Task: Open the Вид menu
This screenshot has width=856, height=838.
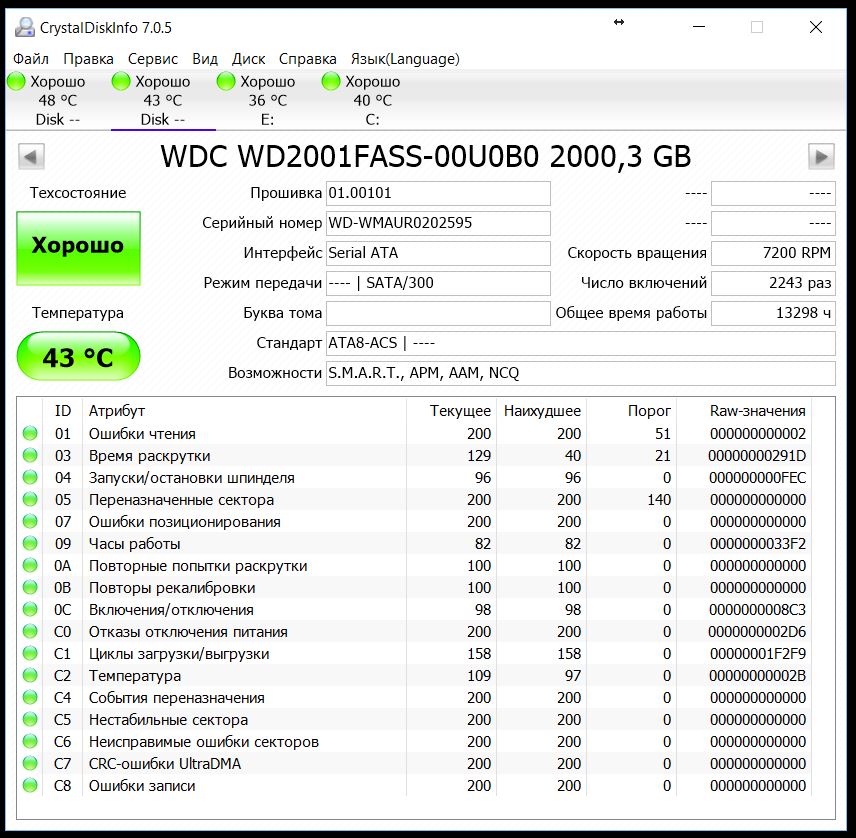Action: [x=205, y=59]
